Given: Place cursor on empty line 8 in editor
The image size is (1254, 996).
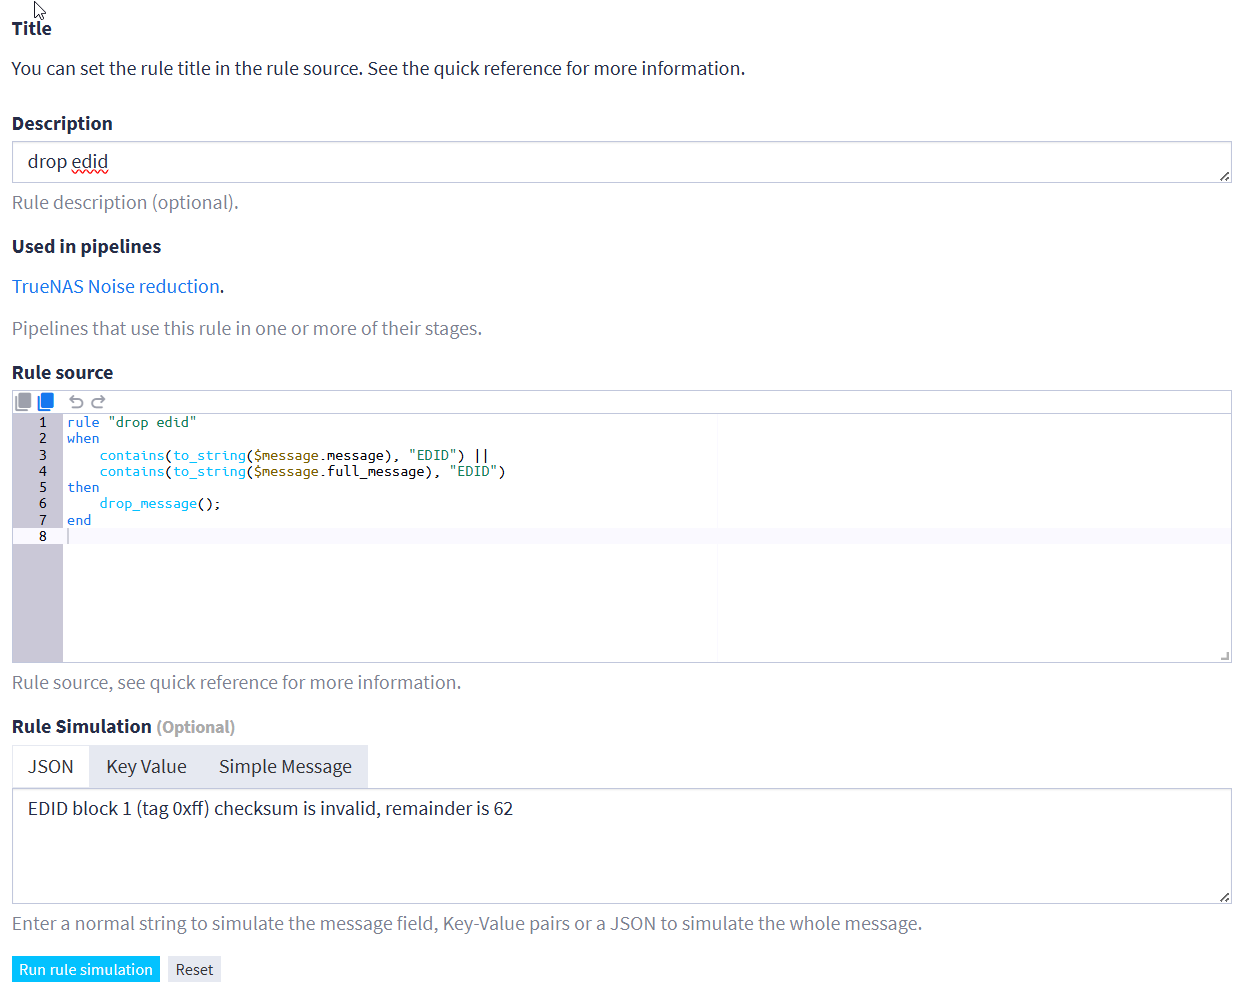Looking at the screenshot, I should [400, 537].
